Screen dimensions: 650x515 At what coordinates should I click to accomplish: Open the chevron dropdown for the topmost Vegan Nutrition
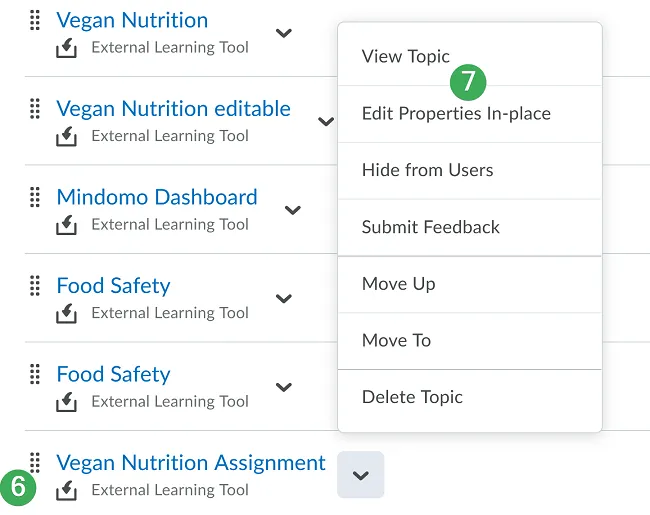[284, 33]
